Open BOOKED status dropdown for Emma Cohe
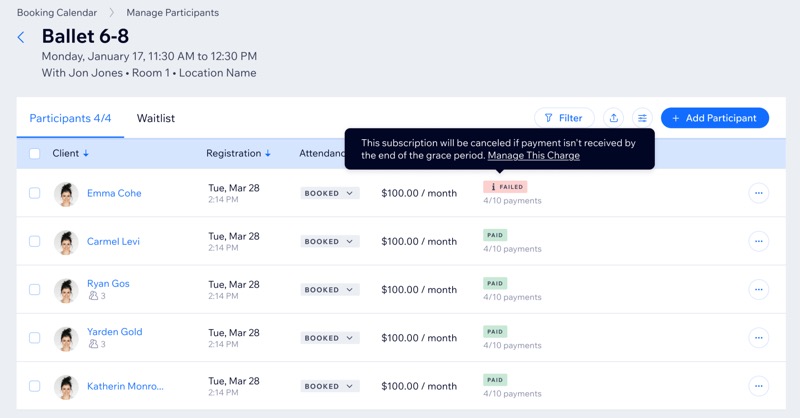Viewport: 800px width, 418px height. click(x=330, y=193)
